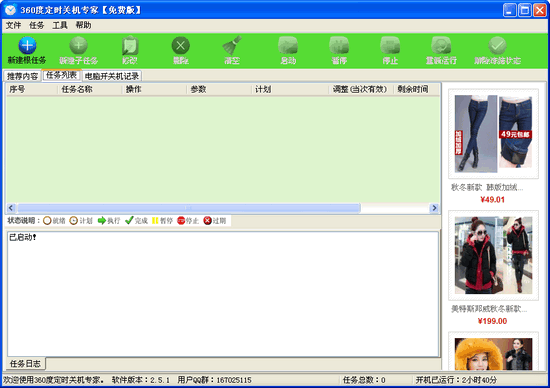The width and height of the screenshot is (550, 388).
Task: Click the ¥199.00 price text
Action: pos(492,321)
